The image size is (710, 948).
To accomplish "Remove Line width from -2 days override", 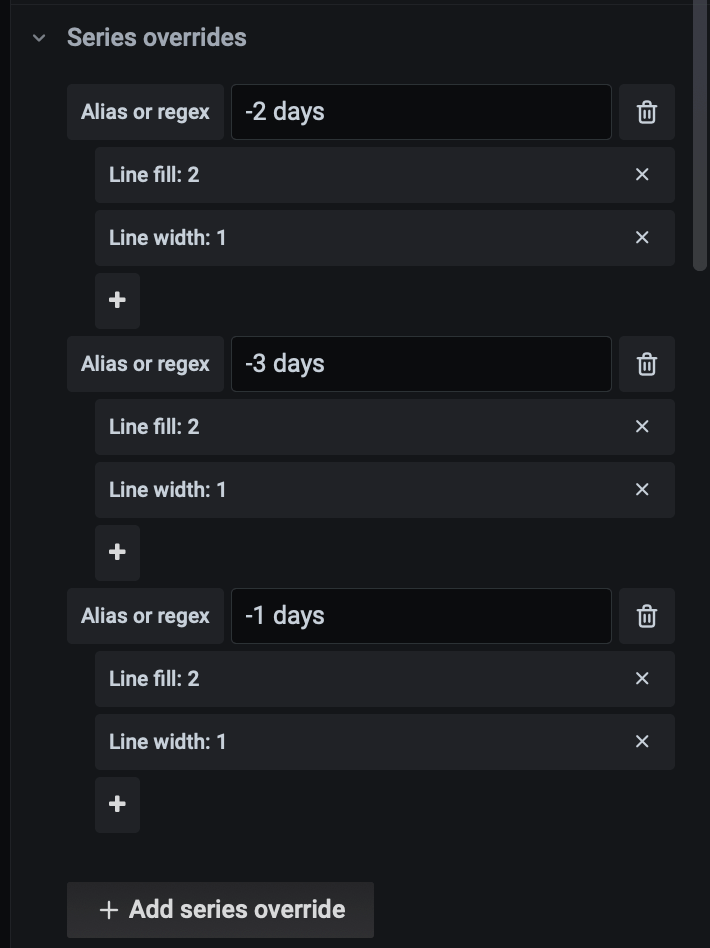I will 642,238.
